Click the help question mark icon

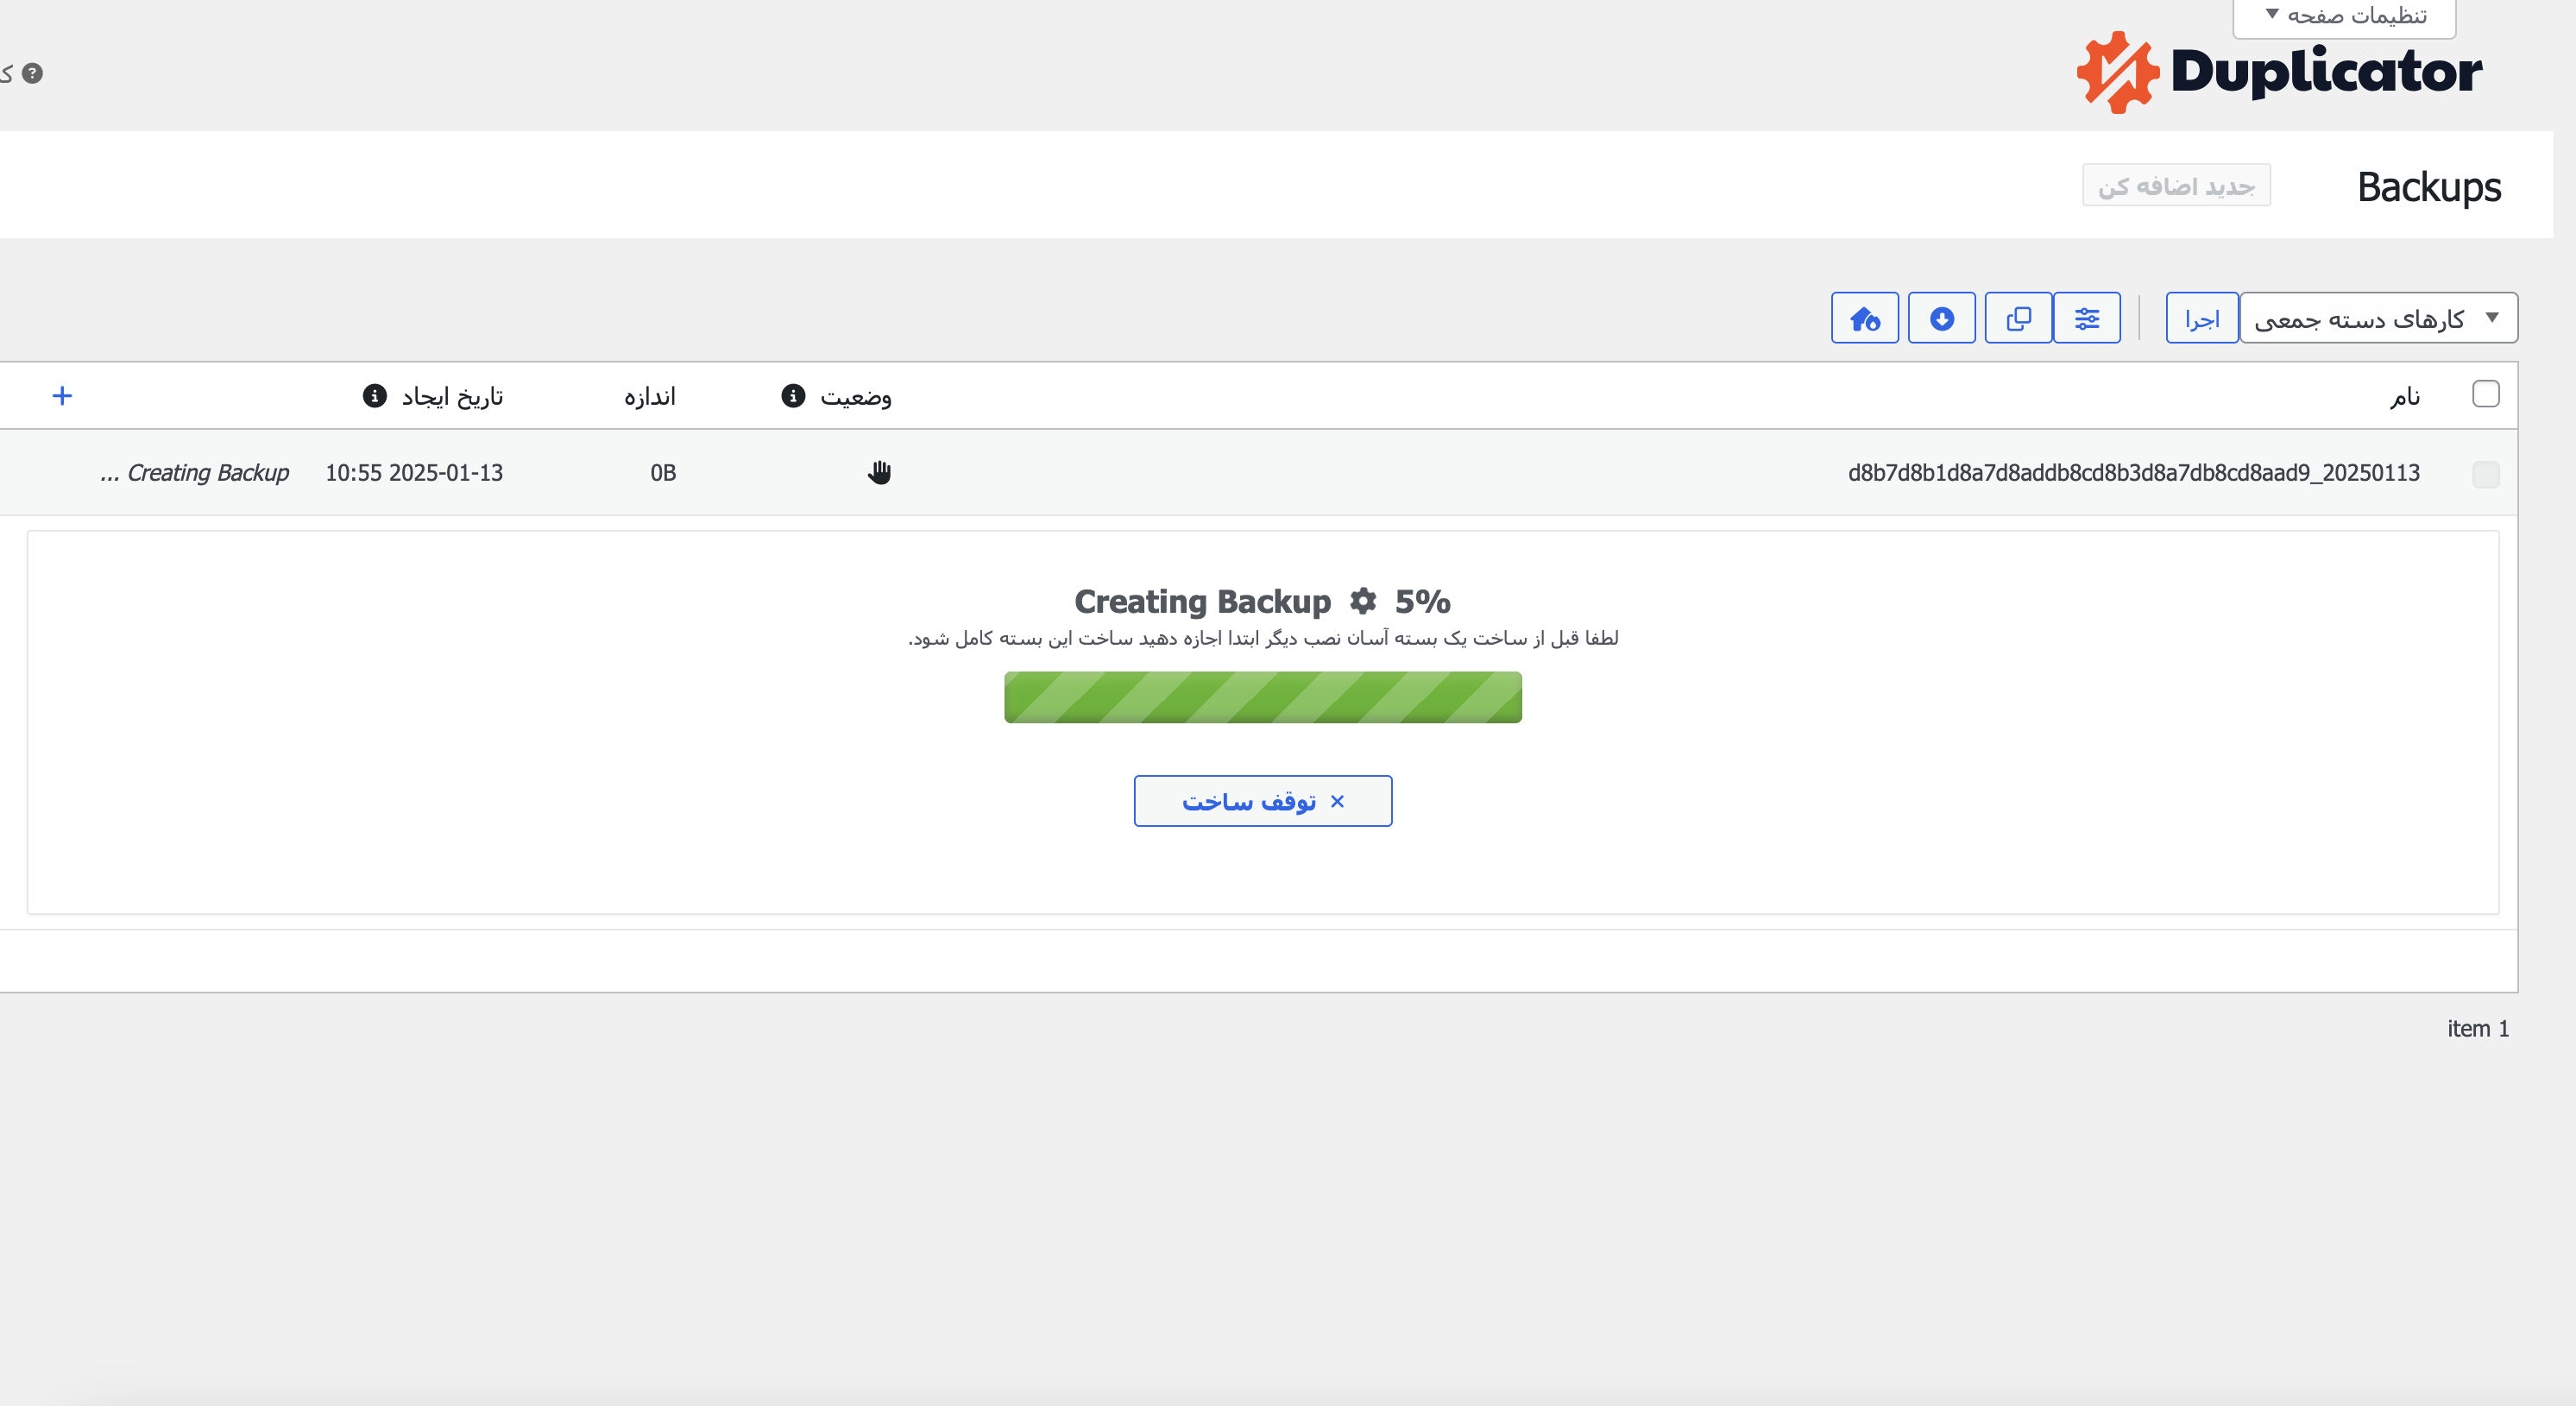point(32,73)
